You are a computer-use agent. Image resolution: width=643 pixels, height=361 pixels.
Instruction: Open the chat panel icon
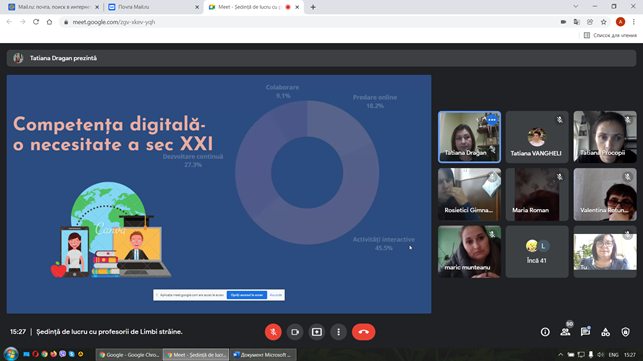(585, 331)
